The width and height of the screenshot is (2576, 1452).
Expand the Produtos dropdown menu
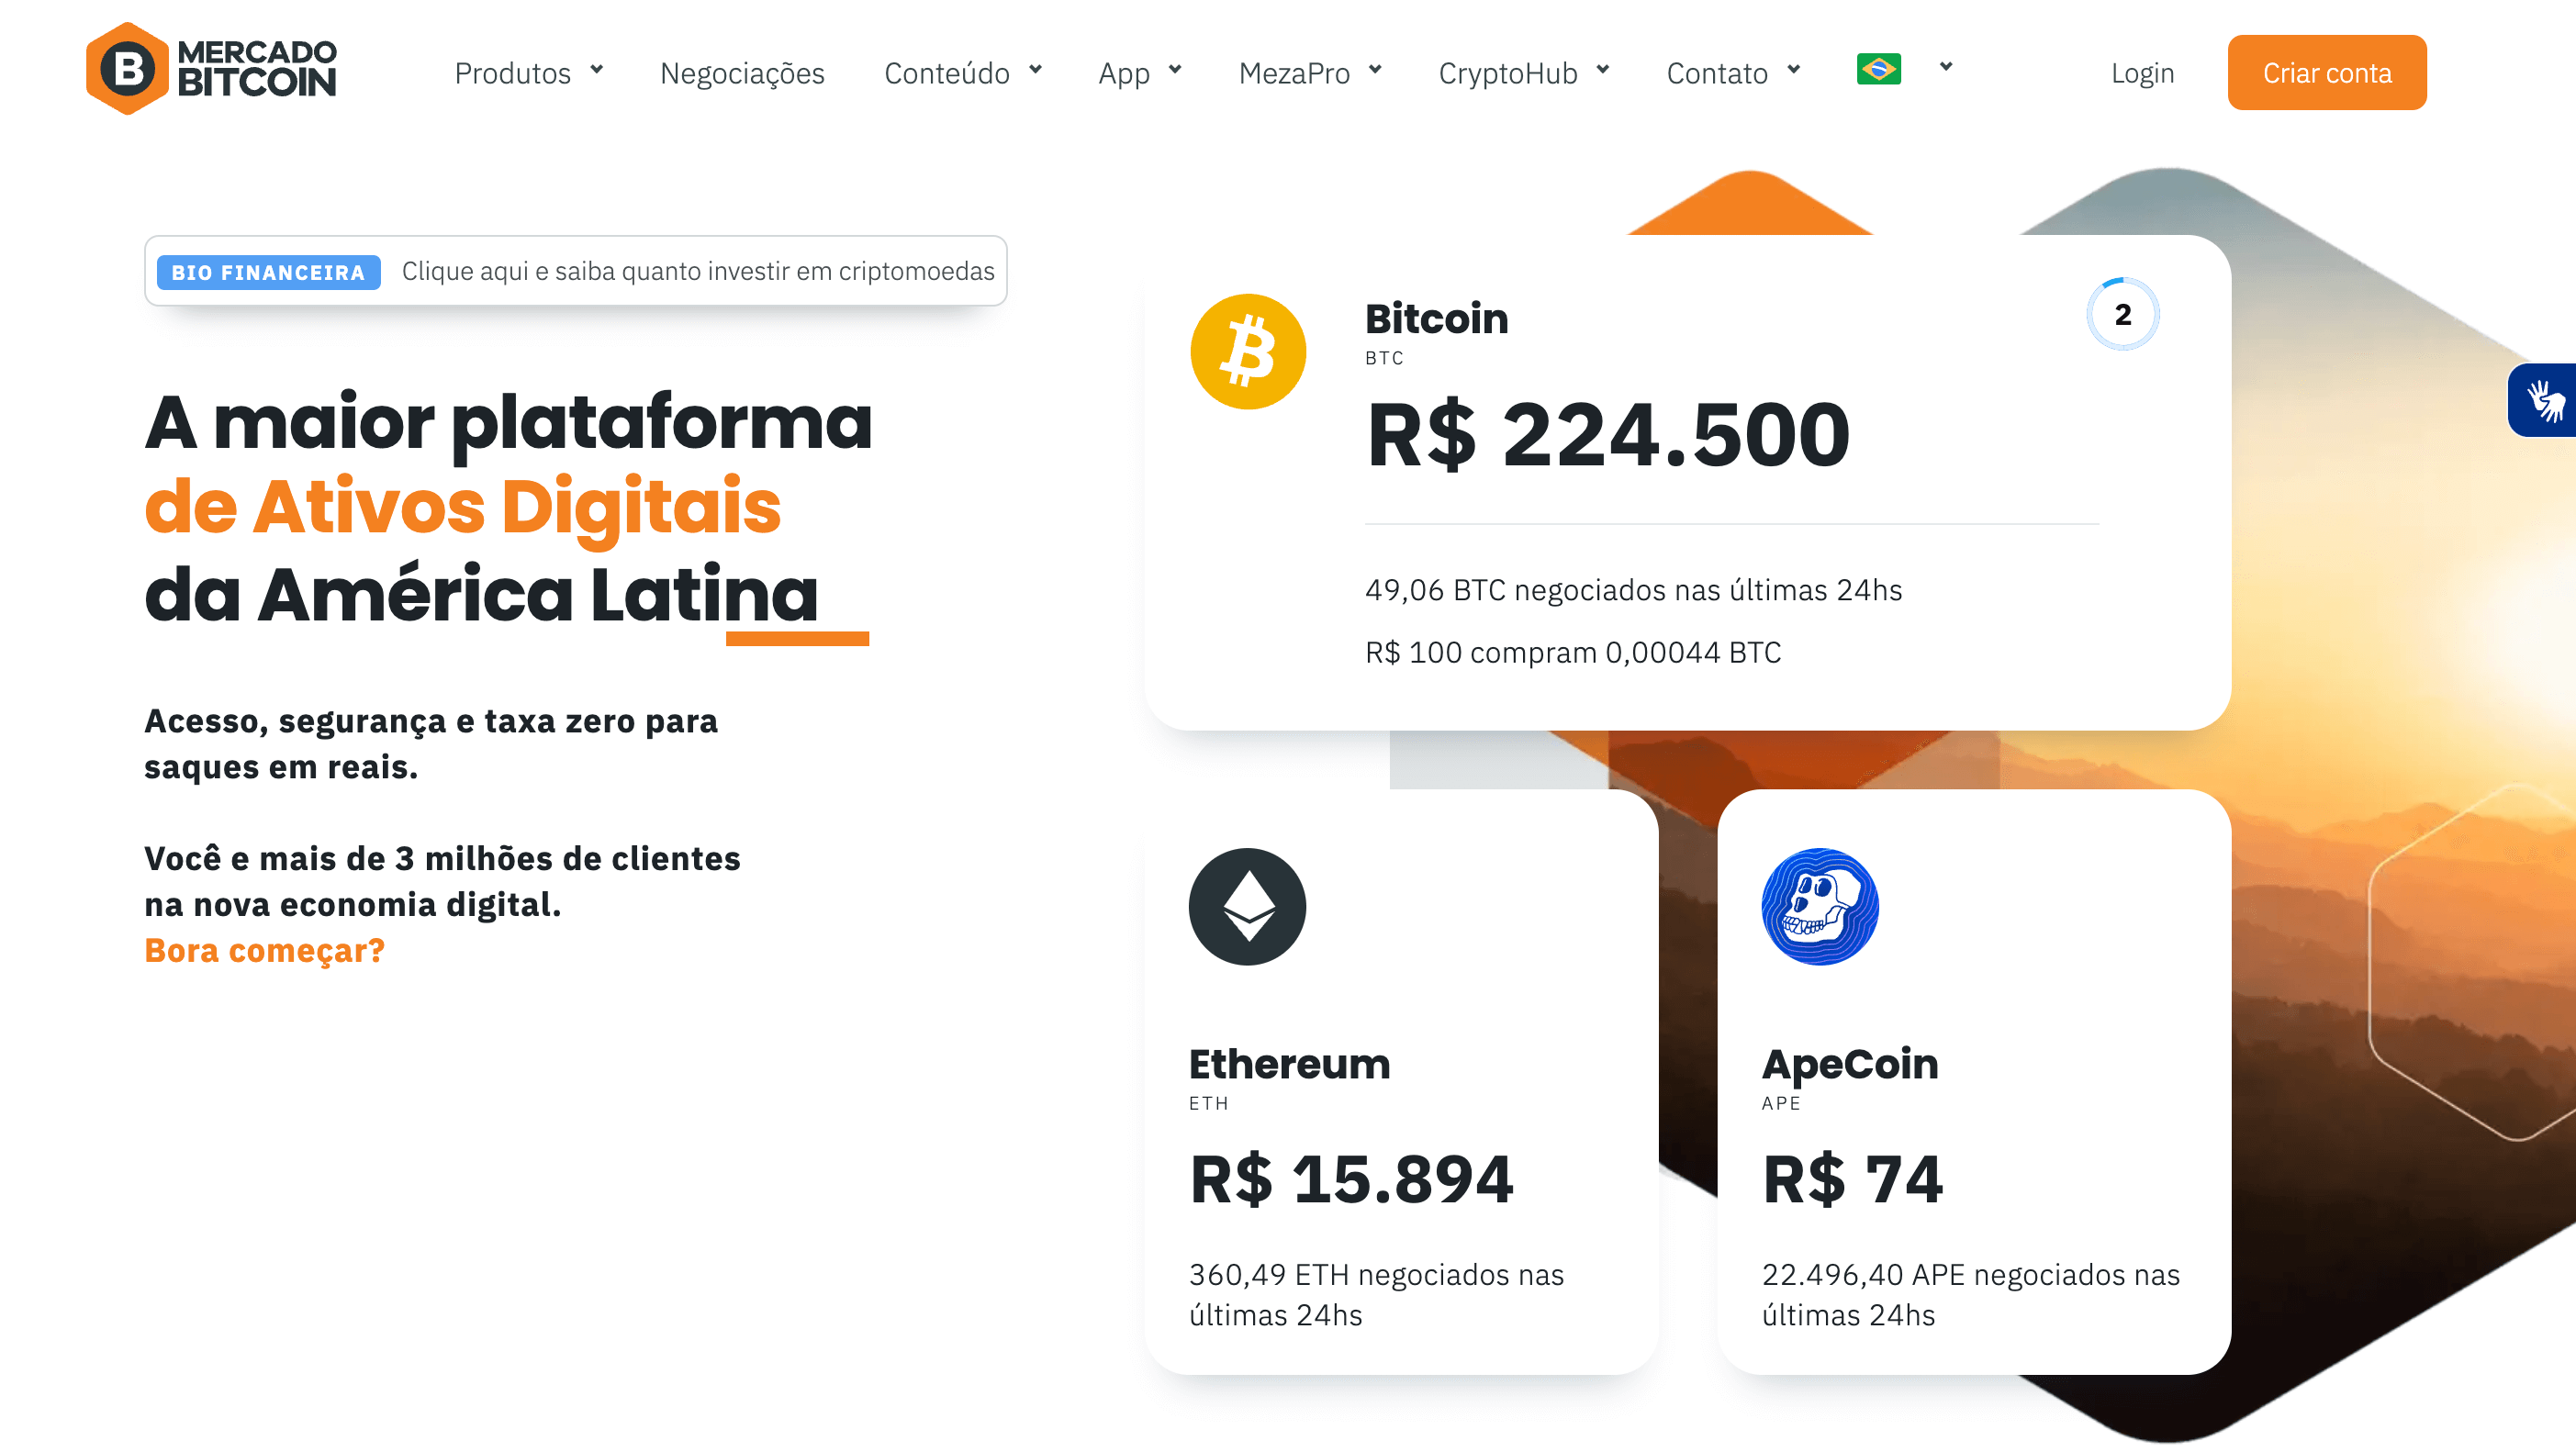[528, 73]
